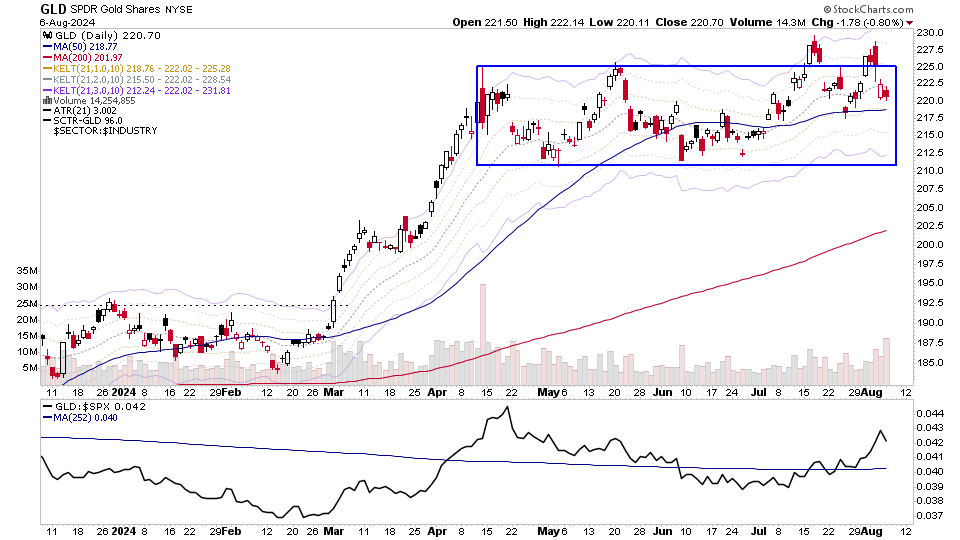Click the GLD ticker symbol in the header
This screenshot has height=540, width=960.
(53, 9)
